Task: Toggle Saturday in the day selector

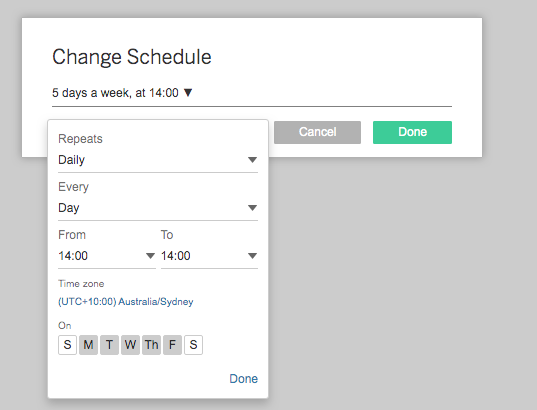Action: [193, 345]
